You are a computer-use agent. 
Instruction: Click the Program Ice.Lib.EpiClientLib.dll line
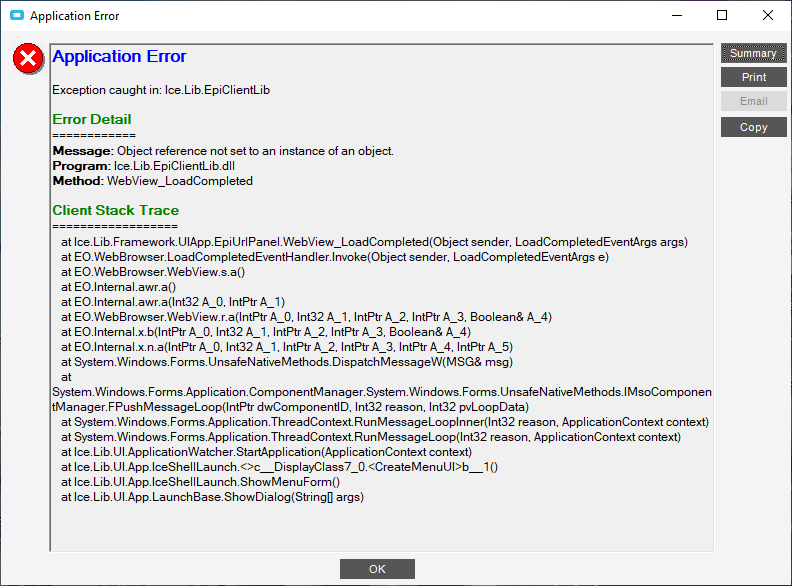pos(144,166)
